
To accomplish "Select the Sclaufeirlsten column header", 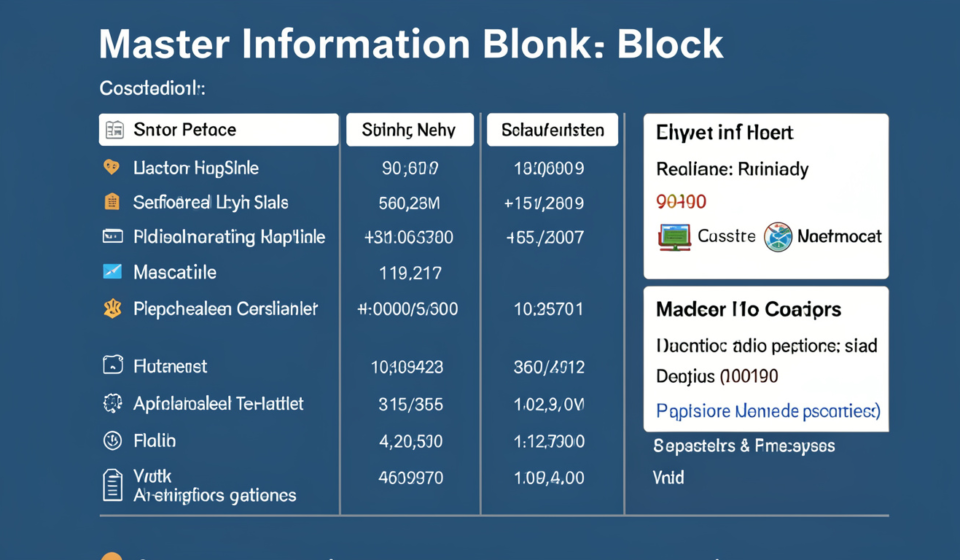I will click(552, 130).
